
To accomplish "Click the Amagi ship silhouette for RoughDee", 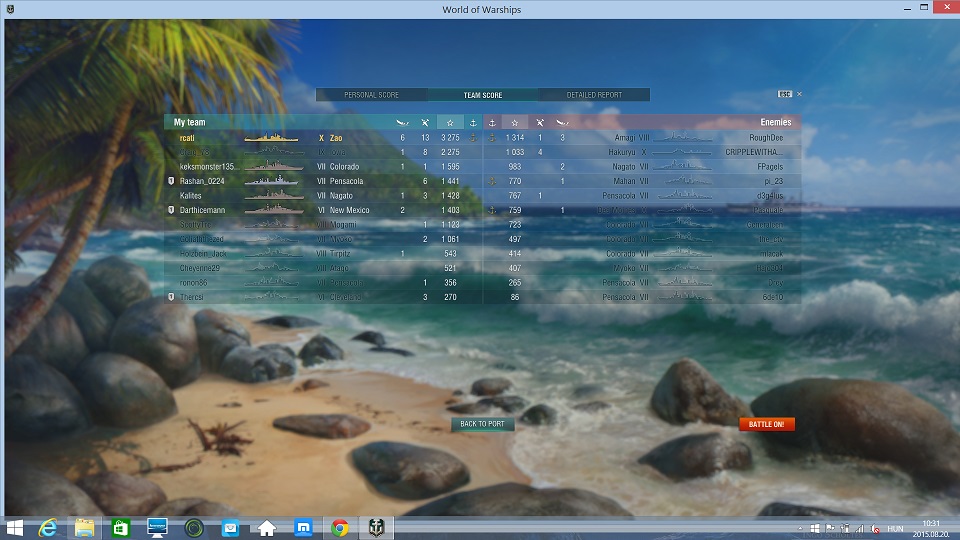I will pos(683,137).
